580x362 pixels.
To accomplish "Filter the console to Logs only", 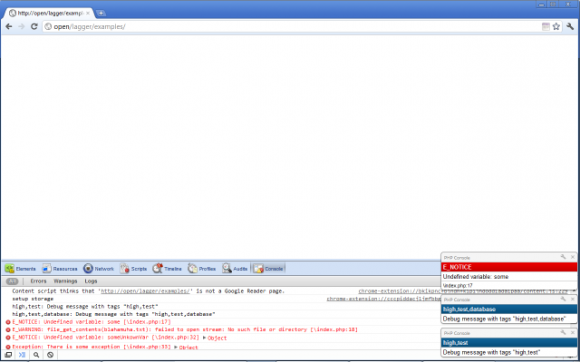I will point(91,281).
